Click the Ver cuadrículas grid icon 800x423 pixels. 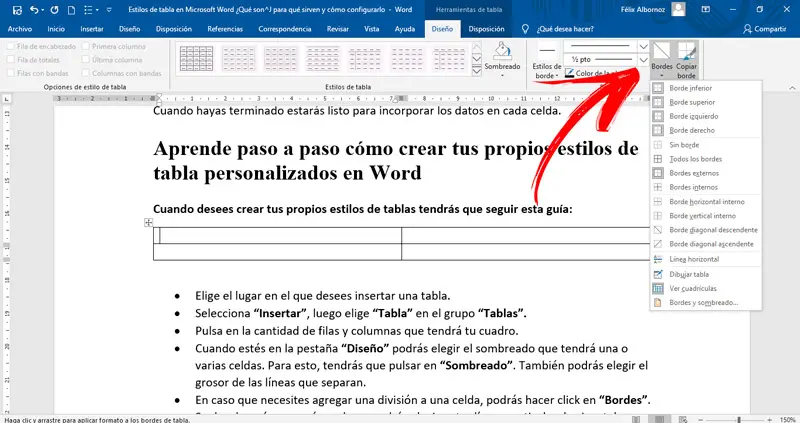[x=658, y=288]
